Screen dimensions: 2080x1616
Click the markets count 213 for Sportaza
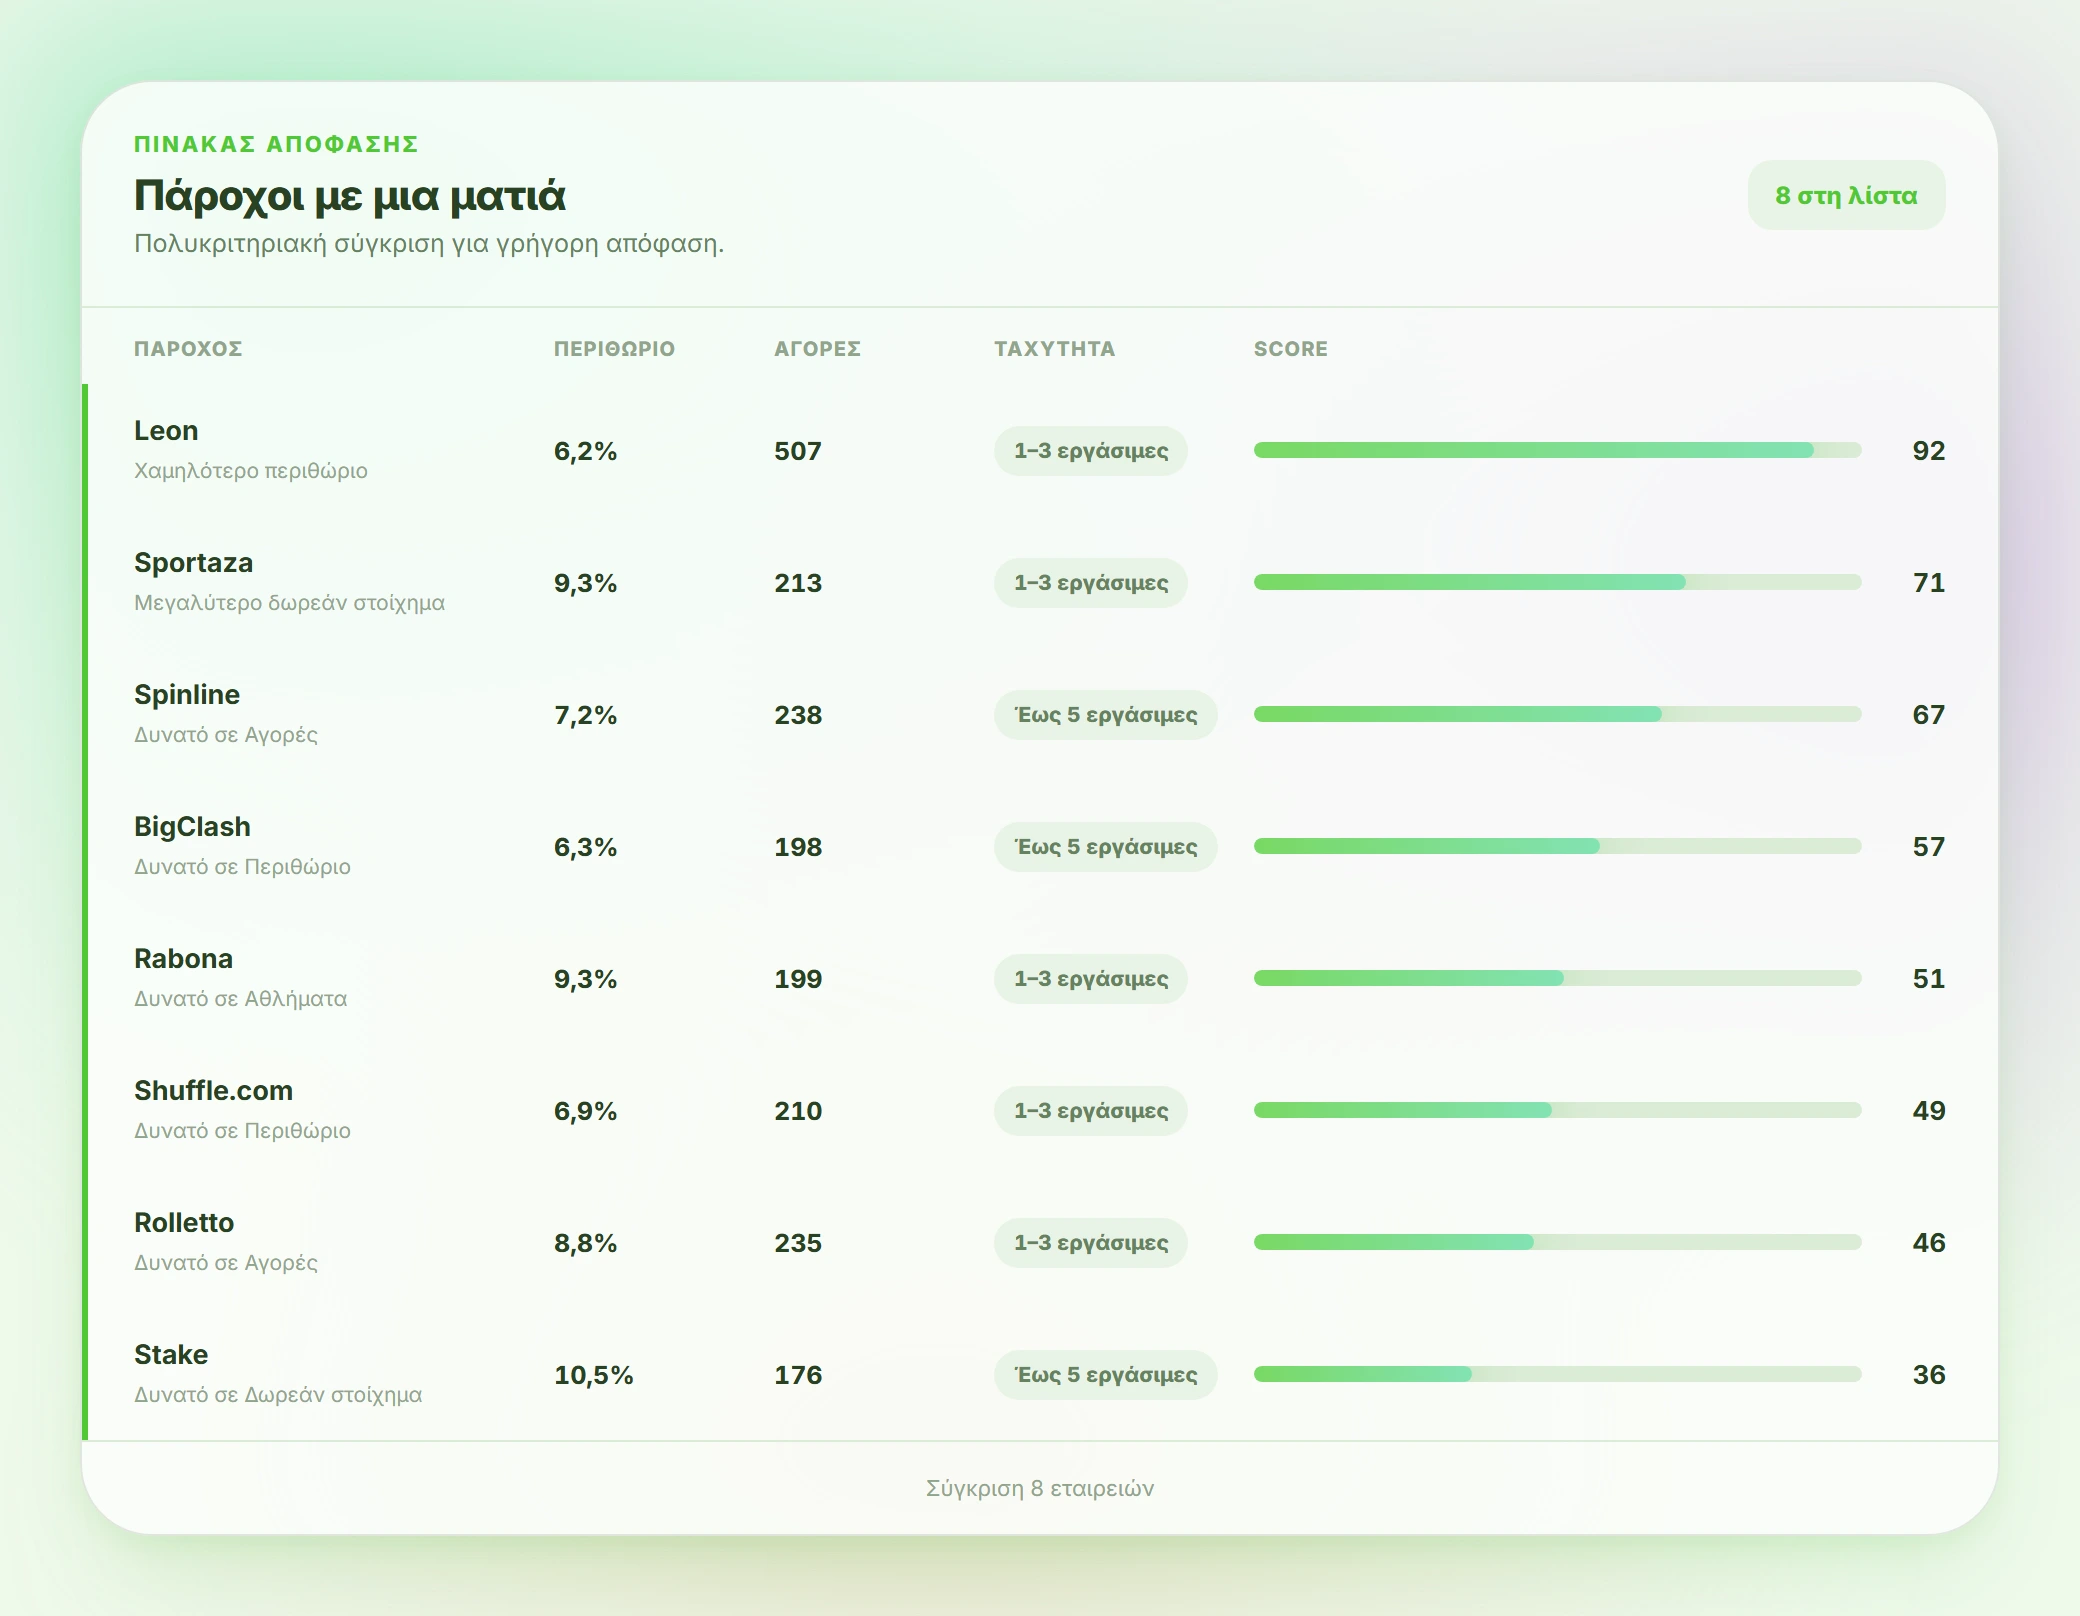coord(798,583)
